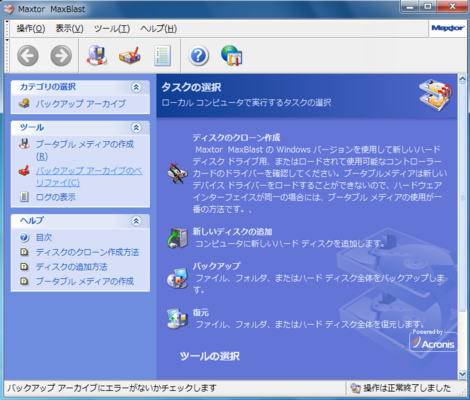Open the log view toolbar icon
The image size is (470, 400).
pos(163,56)
